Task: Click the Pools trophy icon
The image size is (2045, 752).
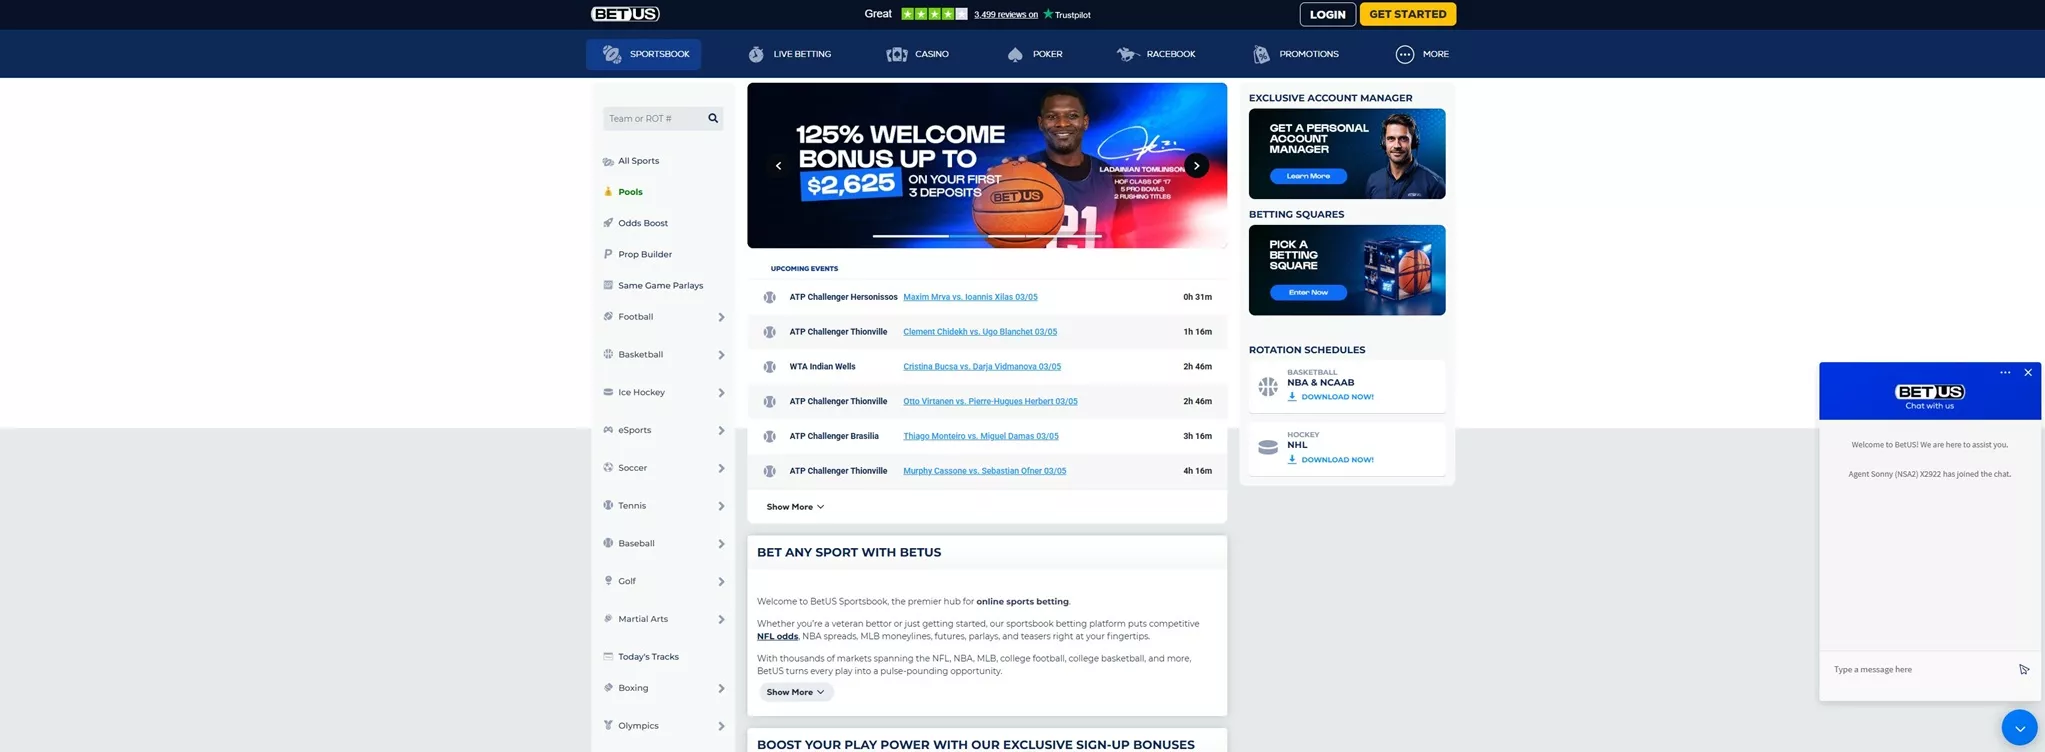Action: coord(608,192)
